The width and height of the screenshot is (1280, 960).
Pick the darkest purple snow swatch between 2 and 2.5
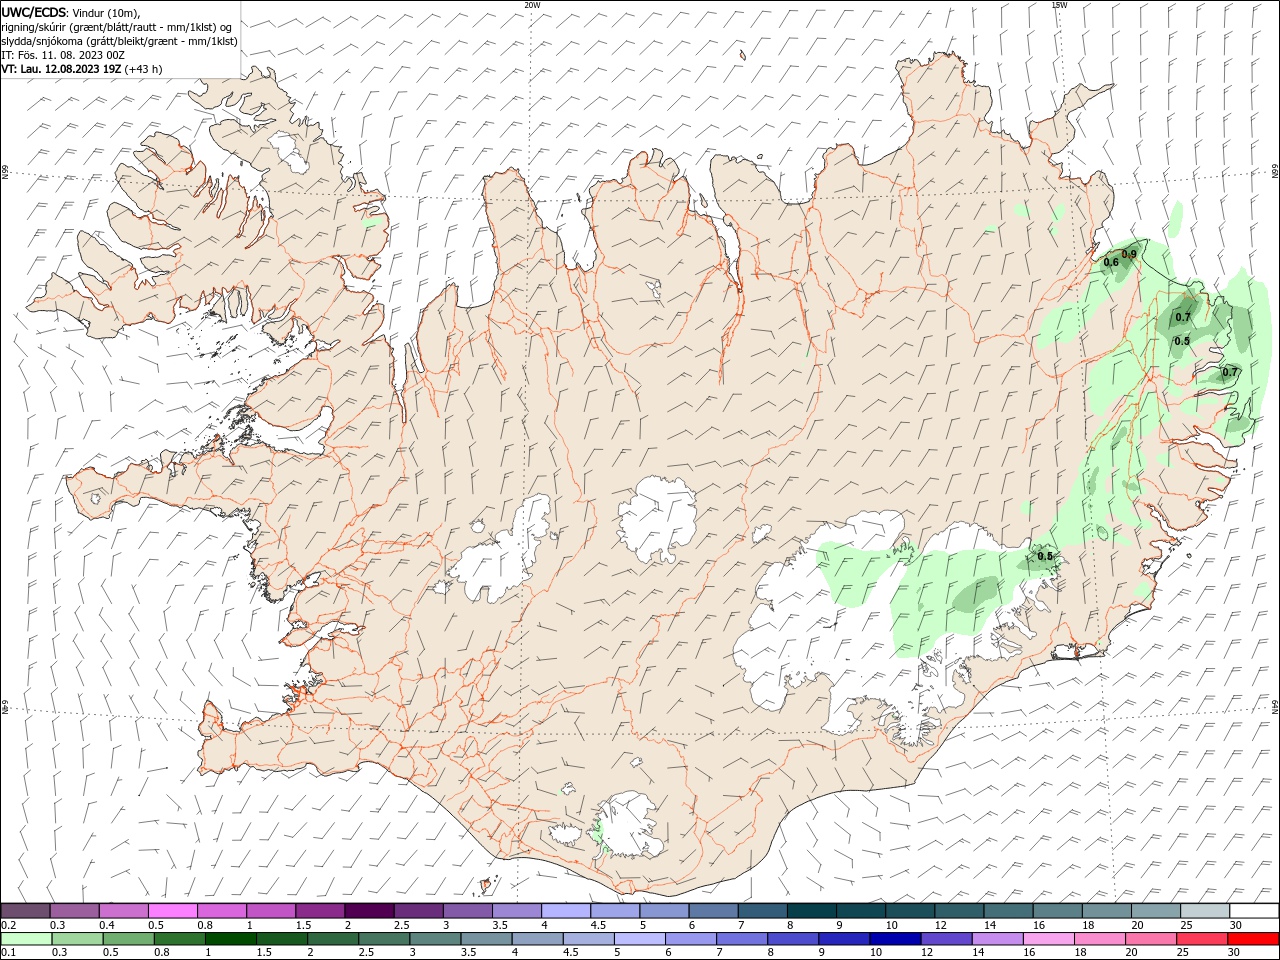pos(368,910)
